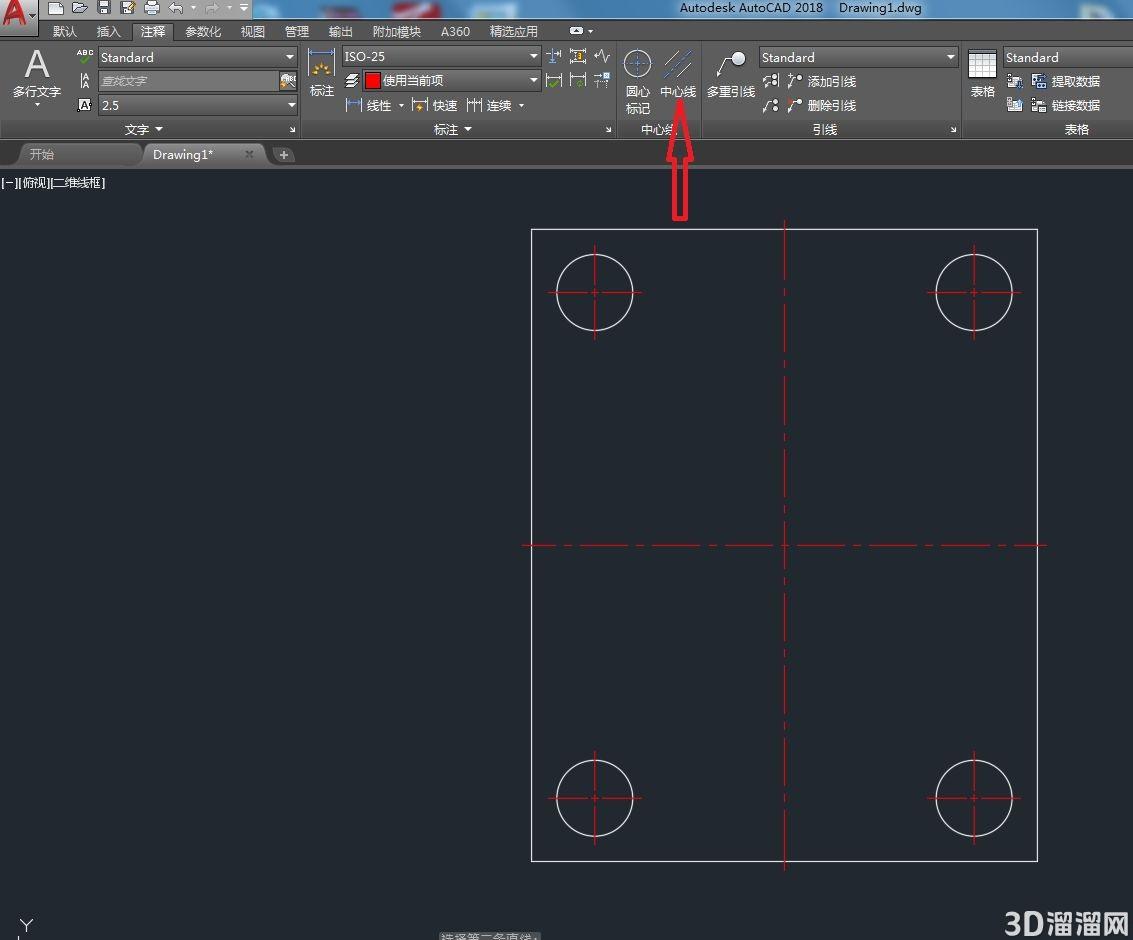Toggle the ribbon minimize state button
This screenshot has width=1133, height=940.
coord(577,31)
